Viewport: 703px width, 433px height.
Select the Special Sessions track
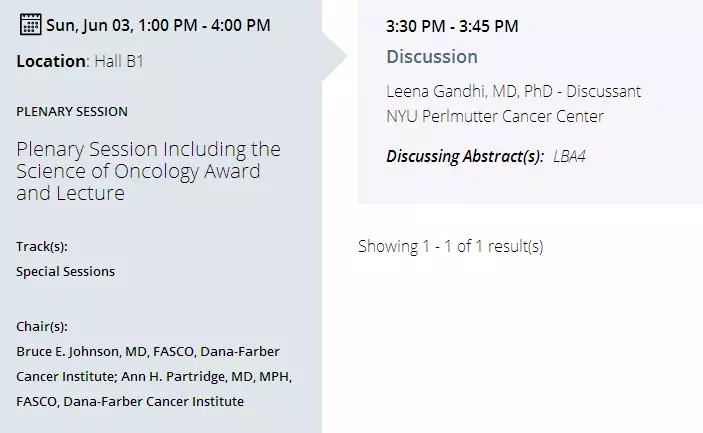coord(65,272)
